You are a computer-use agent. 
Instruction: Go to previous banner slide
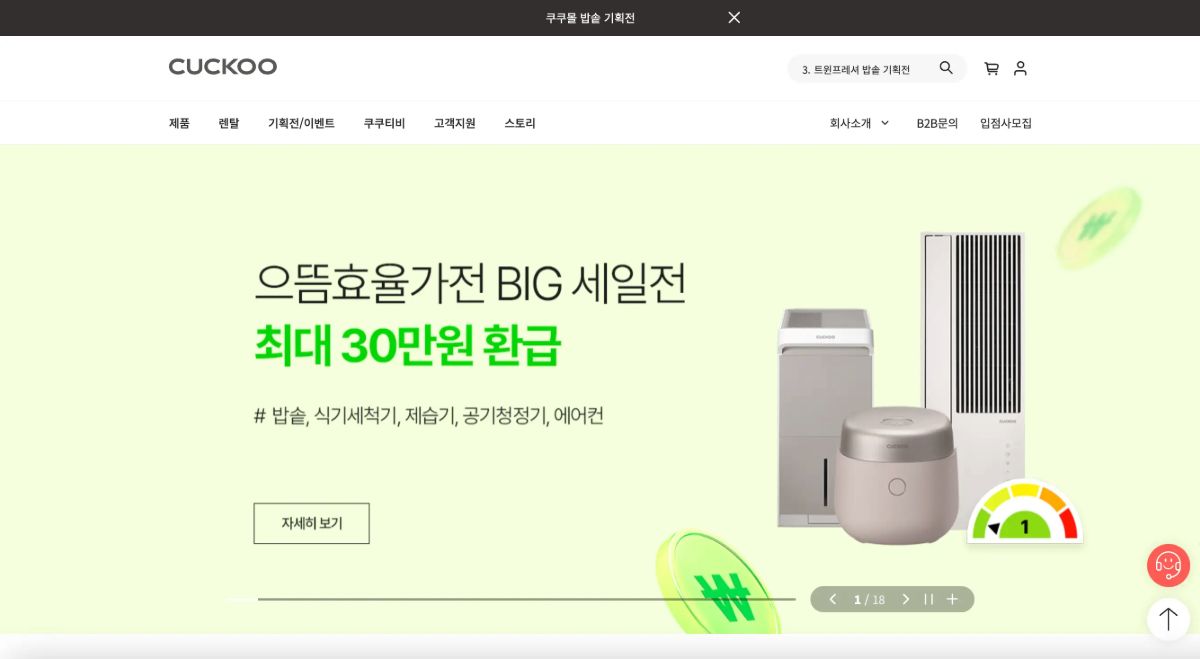pos(832,599)
